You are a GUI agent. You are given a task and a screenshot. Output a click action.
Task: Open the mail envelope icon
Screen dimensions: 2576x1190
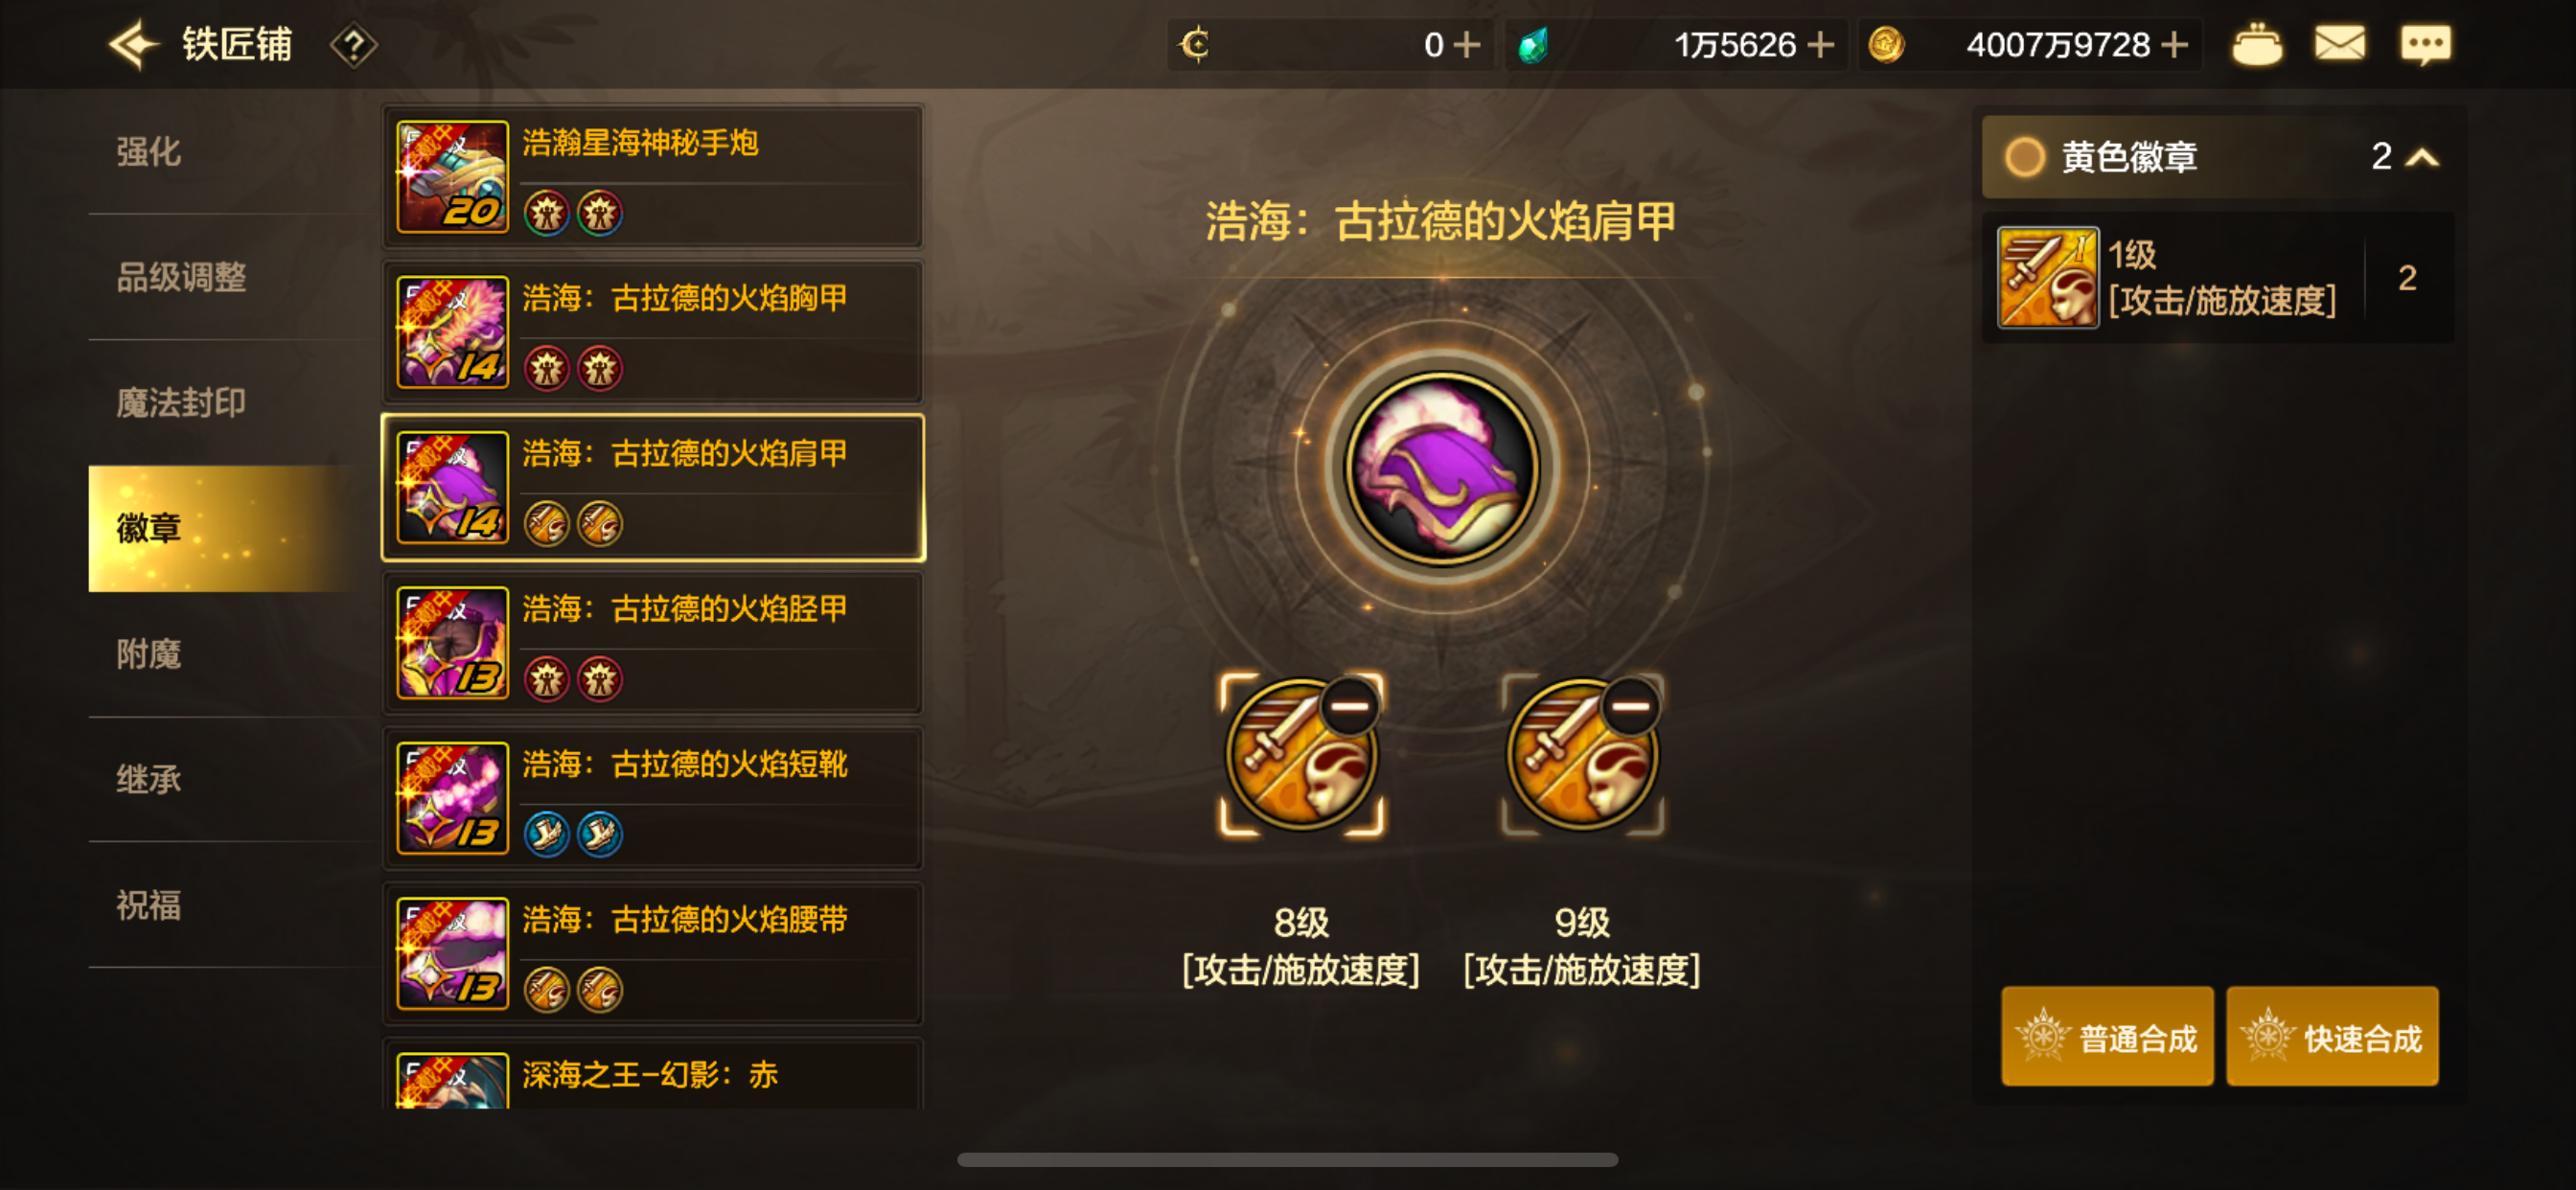click(x=2340, y=44)
